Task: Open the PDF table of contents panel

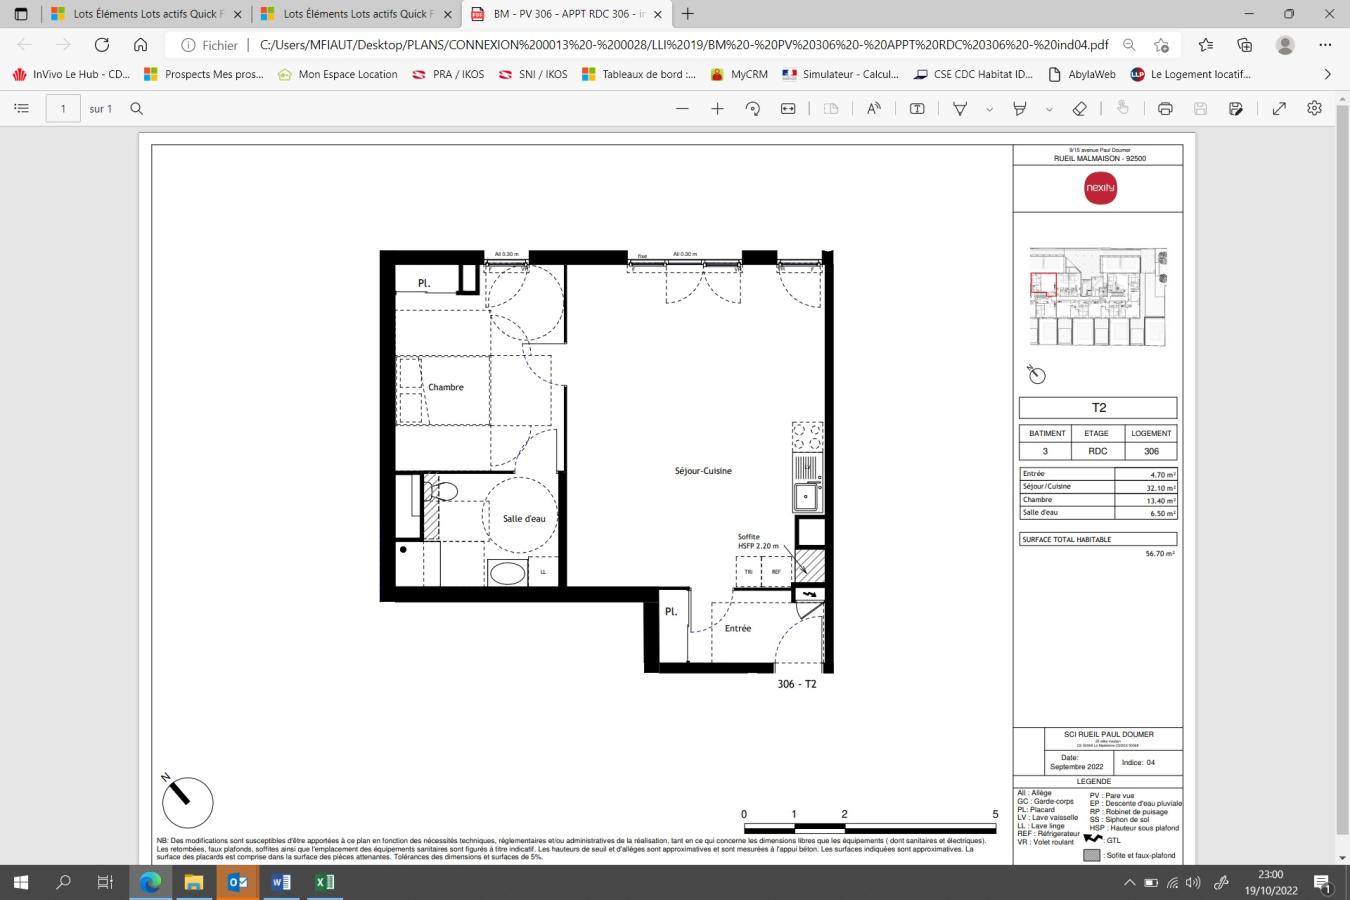Action: [x=21, y=109]
